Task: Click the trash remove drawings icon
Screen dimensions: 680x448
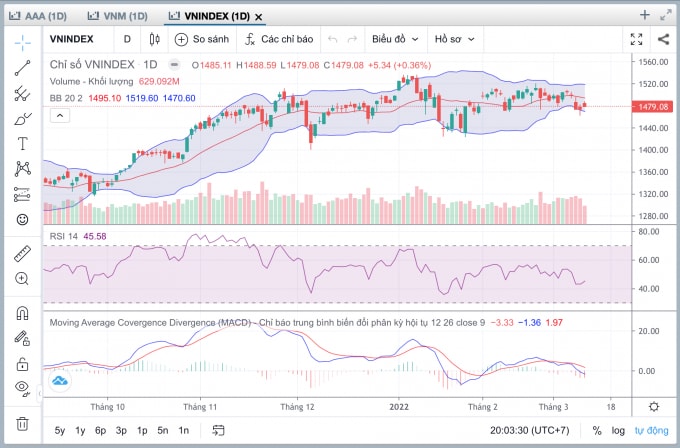Action: [x=23, y=423]
